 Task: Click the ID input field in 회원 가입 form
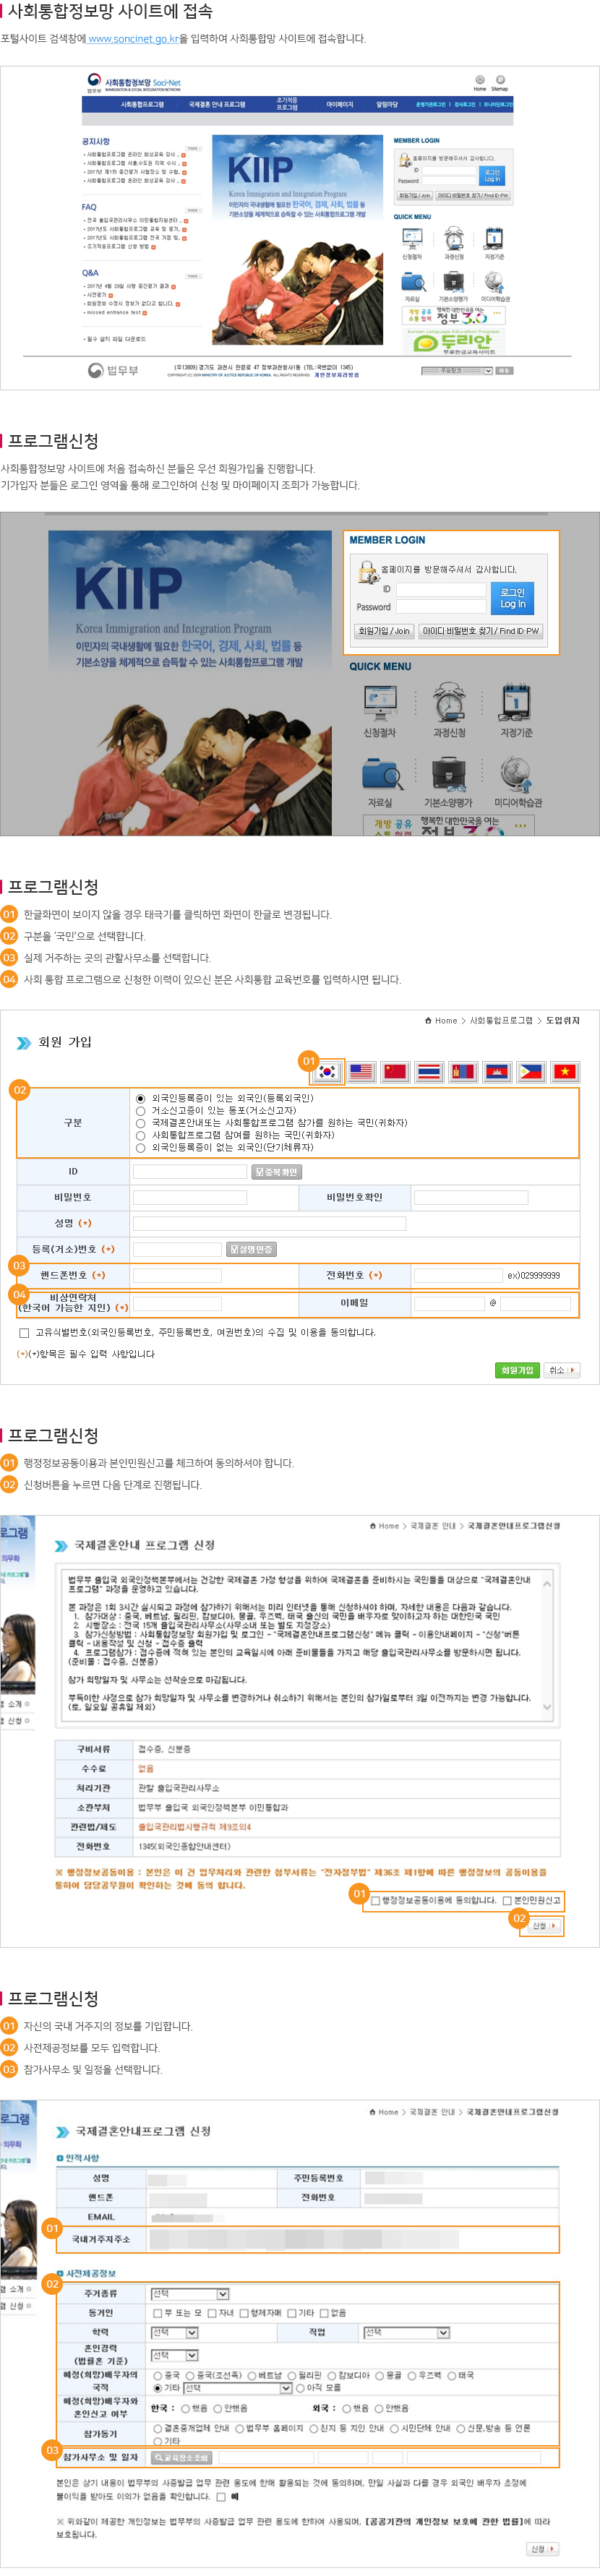point(190,1171)
